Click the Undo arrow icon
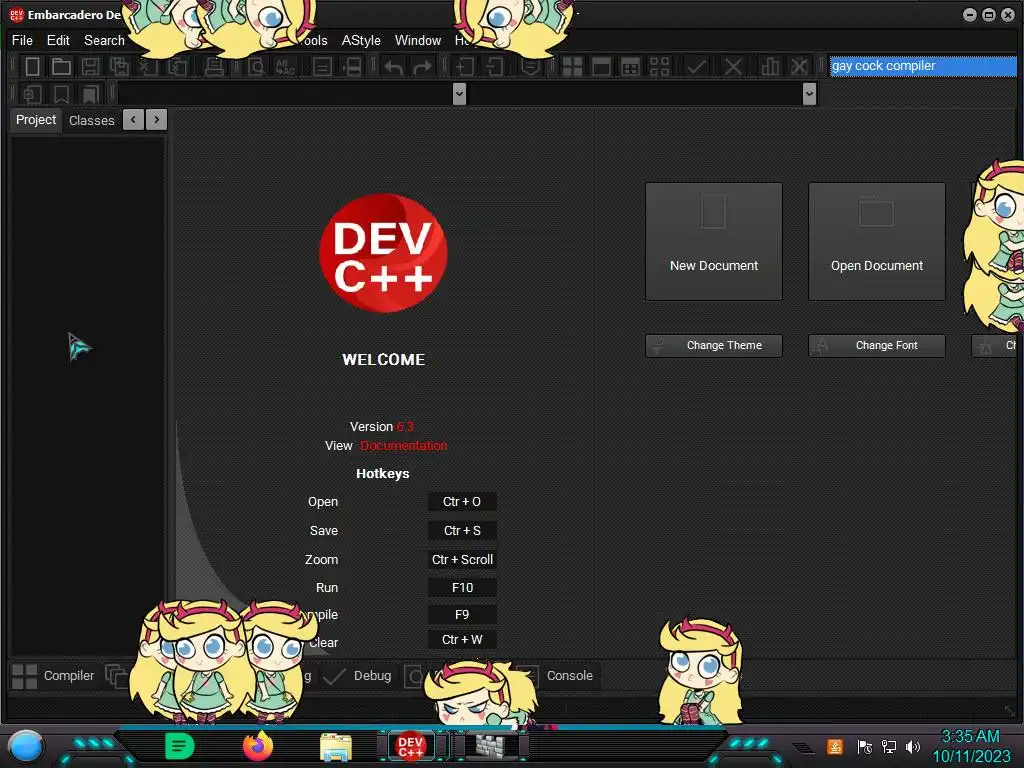This screenshot has height=768, width=1024. (393, 66)
